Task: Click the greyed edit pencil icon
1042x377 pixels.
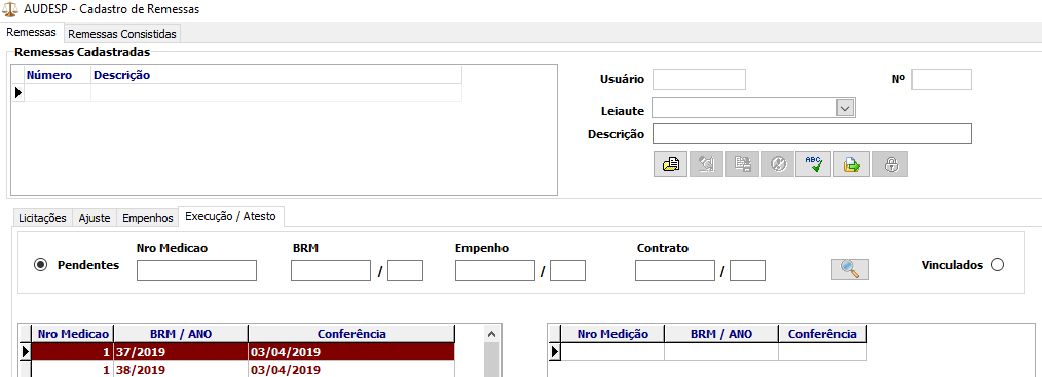Action: pyautogui.click(x=706, y=164)
